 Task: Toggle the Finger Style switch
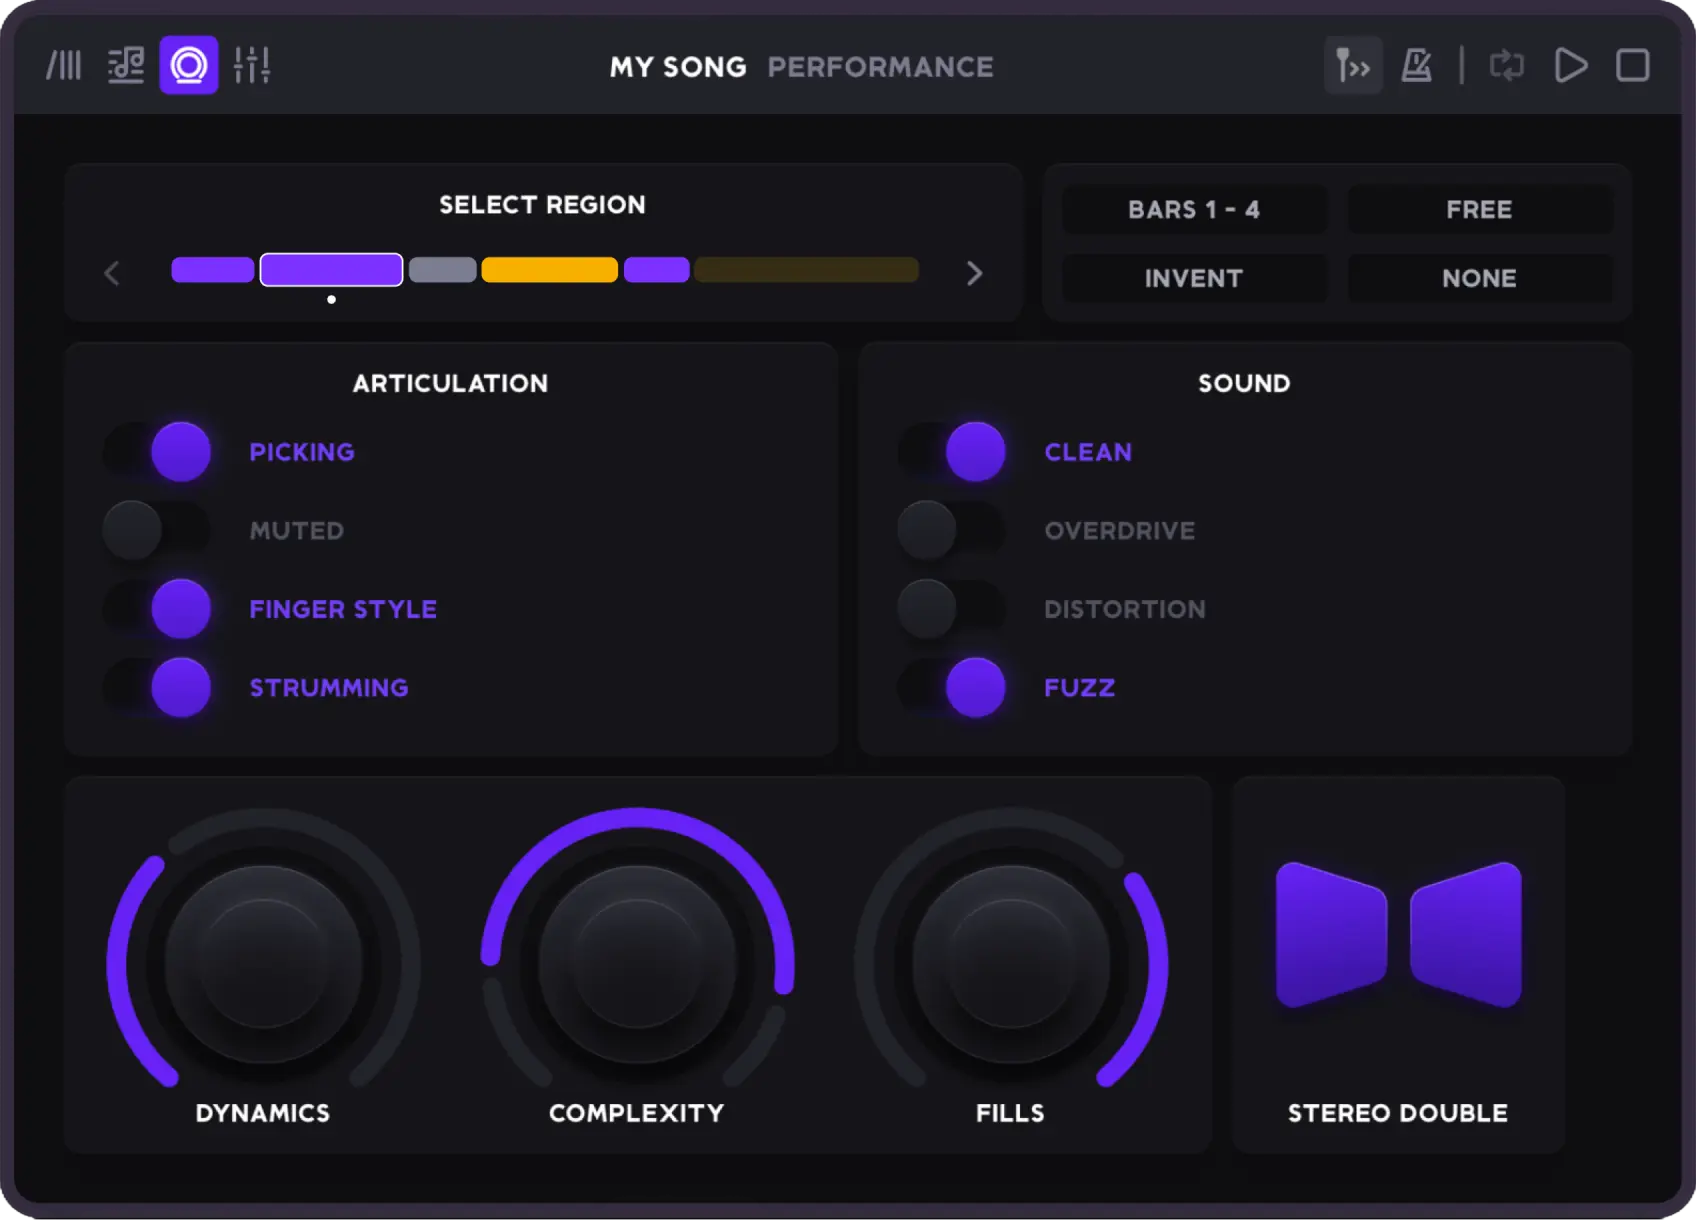157,609
